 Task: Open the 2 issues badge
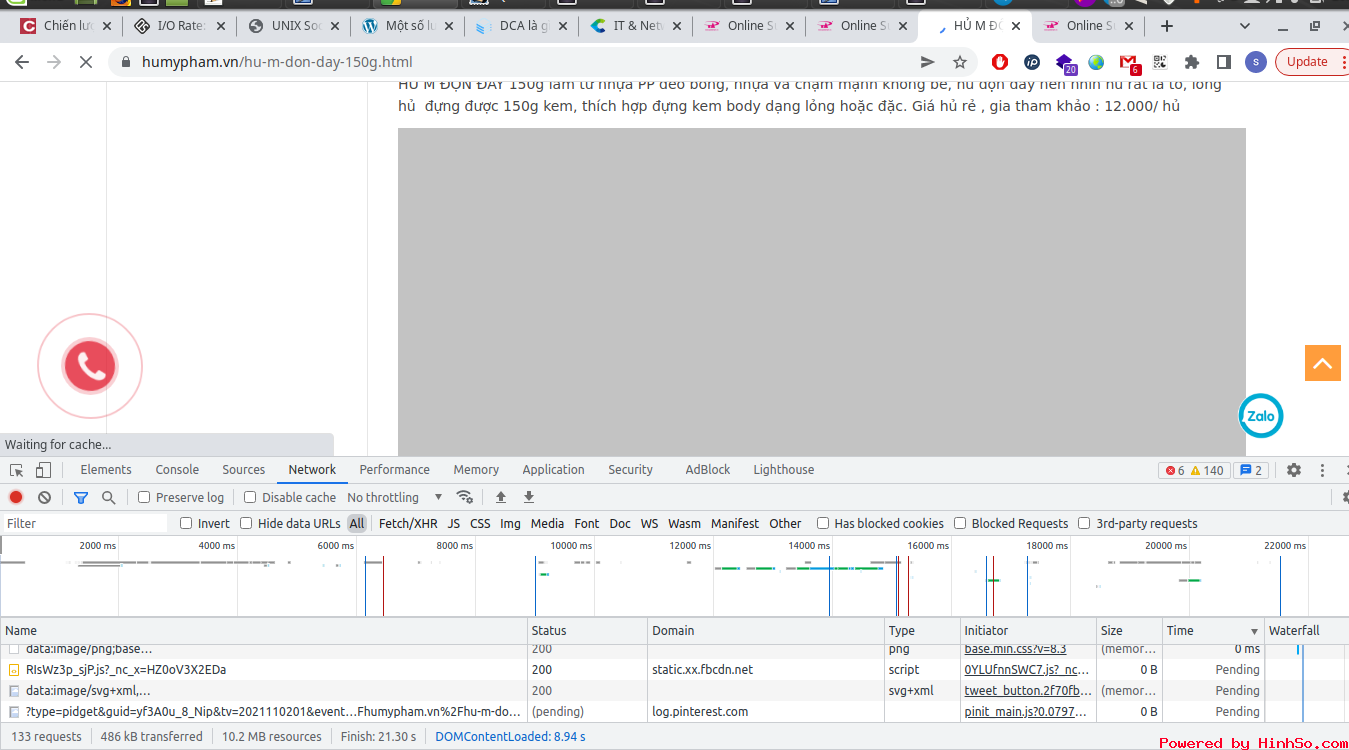[x=1251, y=470]
